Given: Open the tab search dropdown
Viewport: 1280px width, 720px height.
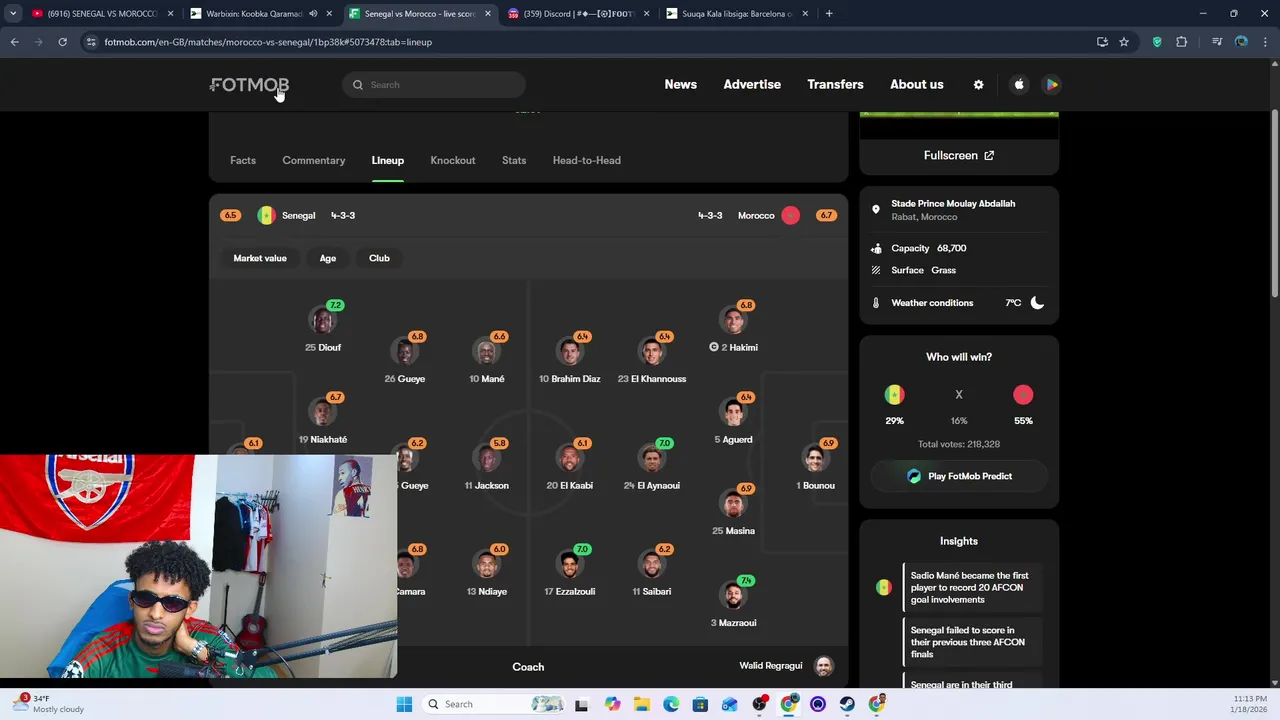Looking at the screenshot, I should (x=12, y=14).
